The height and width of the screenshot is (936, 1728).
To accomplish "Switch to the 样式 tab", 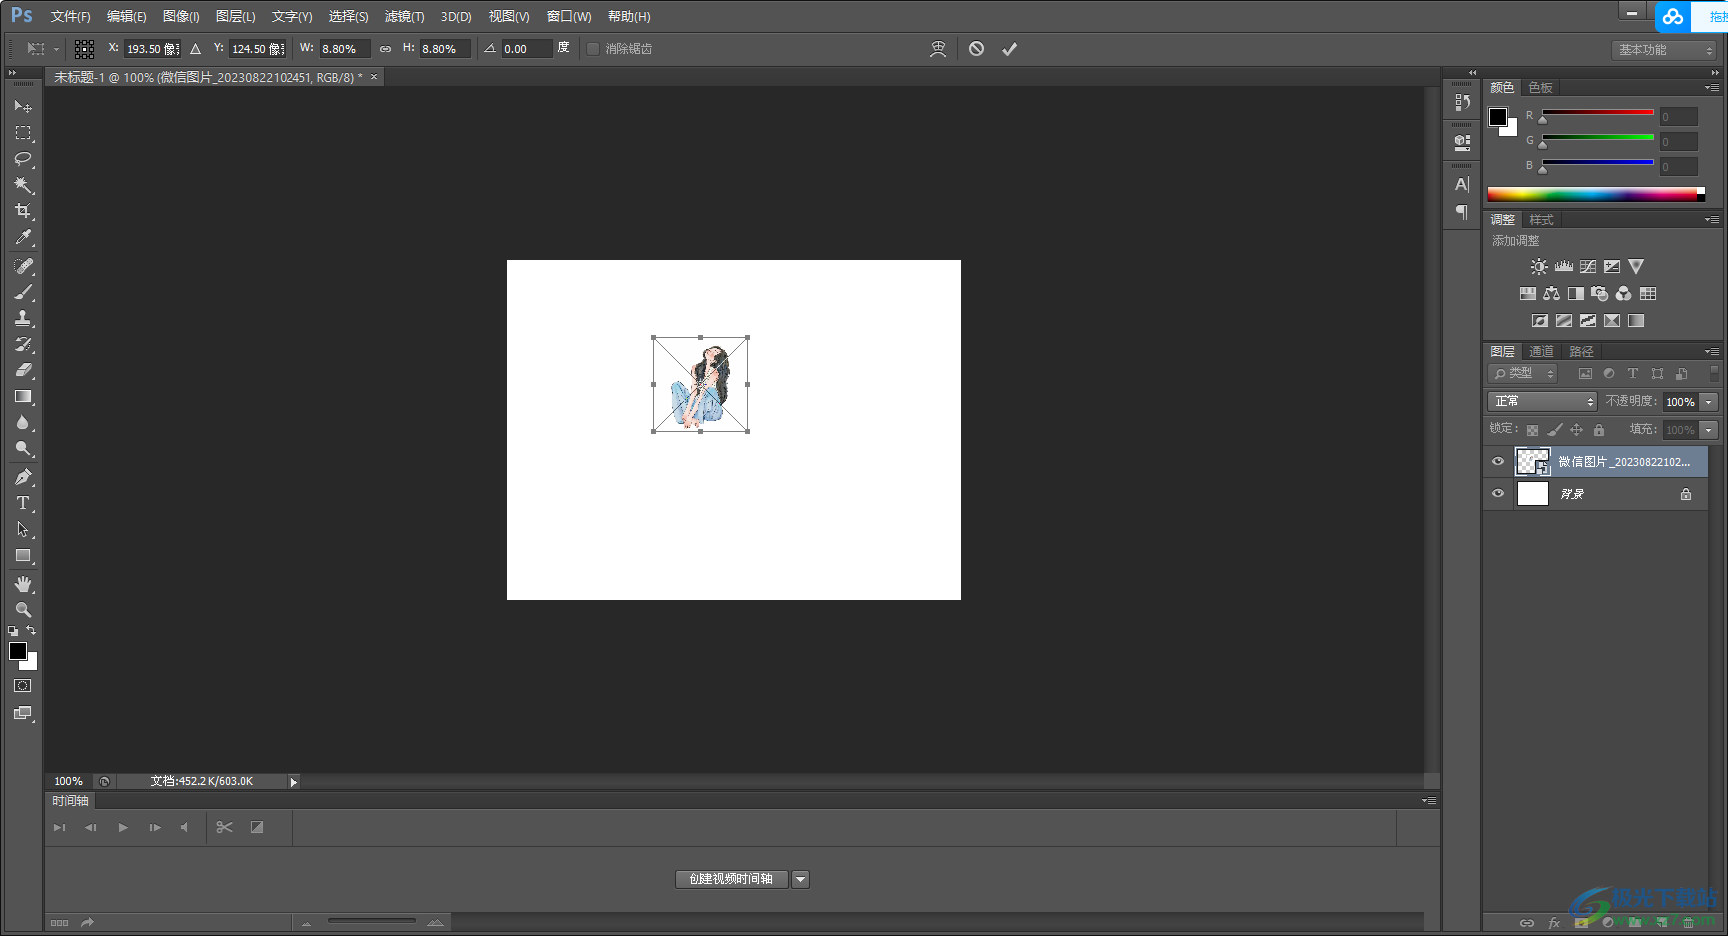I will tap(1541, 219).
